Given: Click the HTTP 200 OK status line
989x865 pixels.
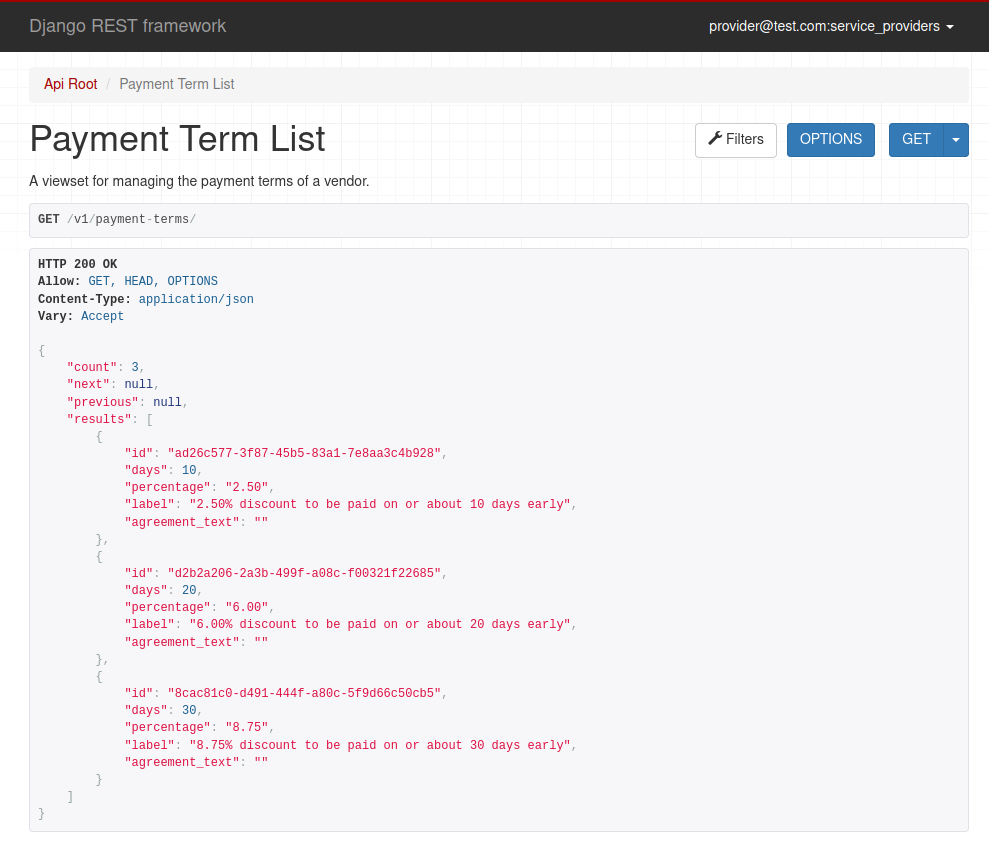Looking at the screenshot, I should pyautogui.click(x=77, y=264).
